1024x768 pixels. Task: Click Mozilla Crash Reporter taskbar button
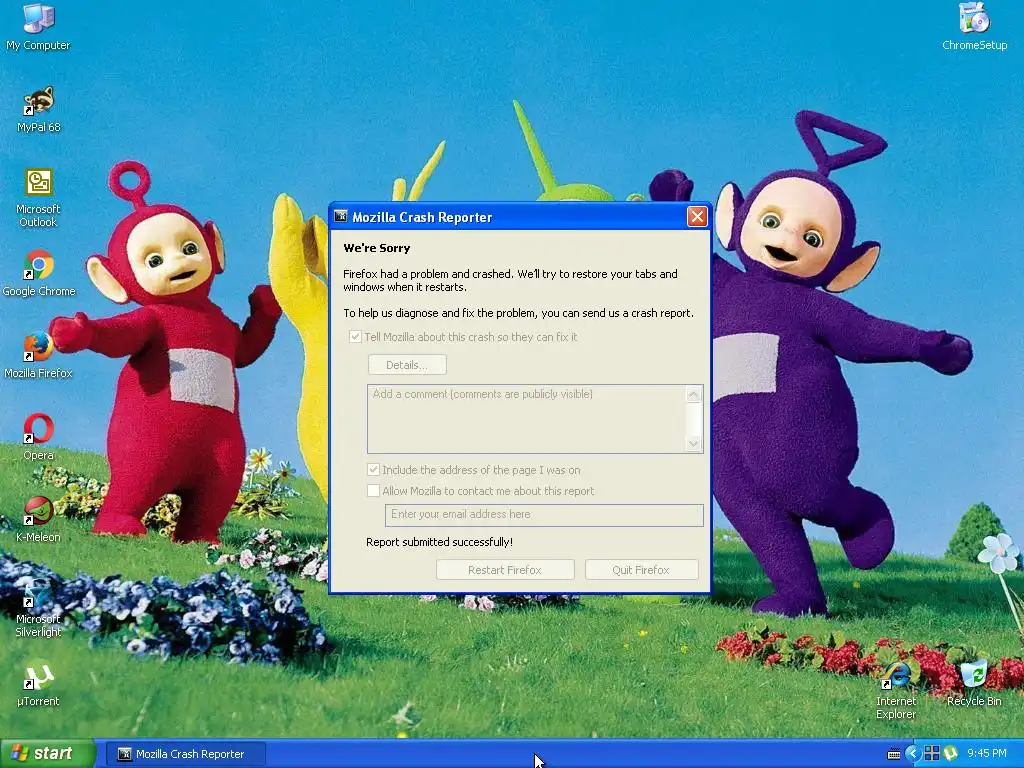coord(186,754)
